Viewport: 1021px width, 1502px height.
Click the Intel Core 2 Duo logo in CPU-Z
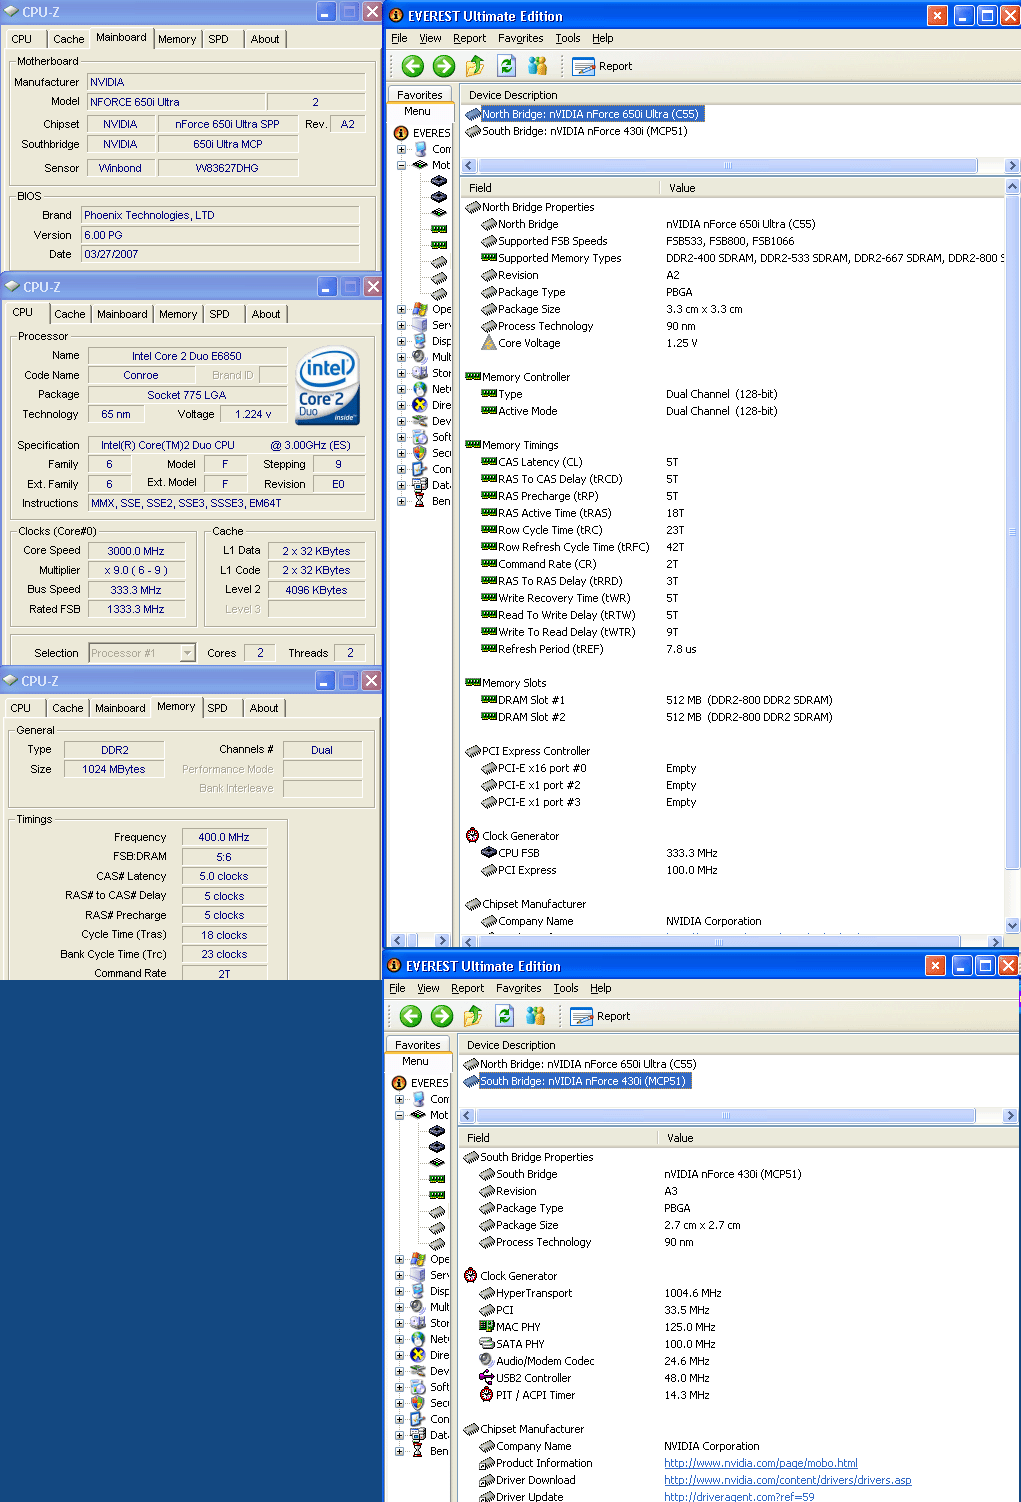(x=327, y=386)
